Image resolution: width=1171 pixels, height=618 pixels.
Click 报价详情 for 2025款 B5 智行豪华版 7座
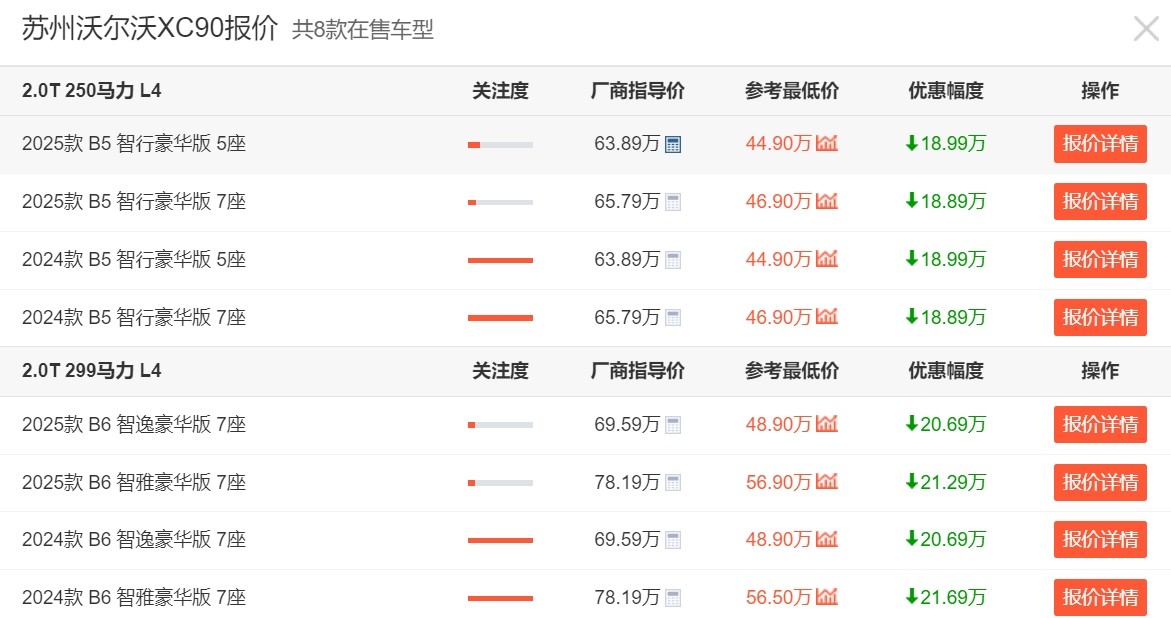[x=1100, y=202]
